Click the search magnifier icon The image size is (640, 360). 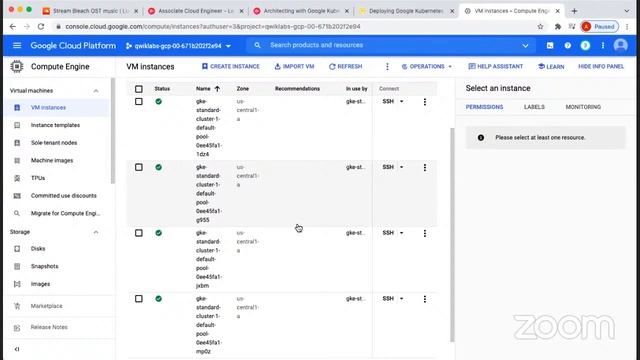tap(257, 45)
